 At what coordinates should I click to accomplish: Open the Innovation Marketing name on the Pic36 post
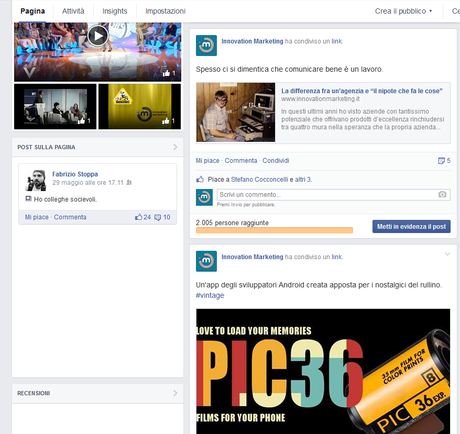[x=252, y=257]
